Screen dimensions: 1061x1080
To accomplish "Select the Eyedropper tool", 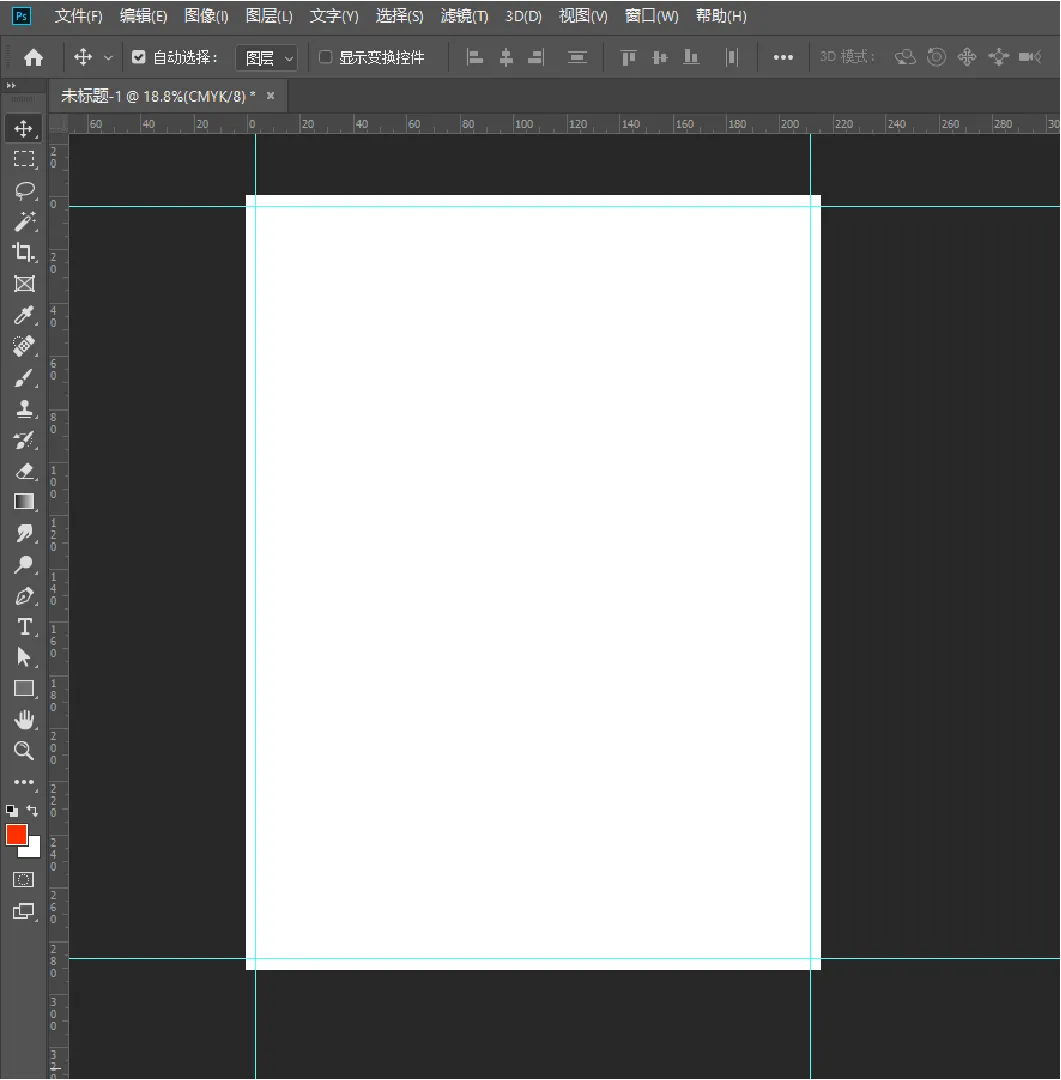I will pos(24,315).
